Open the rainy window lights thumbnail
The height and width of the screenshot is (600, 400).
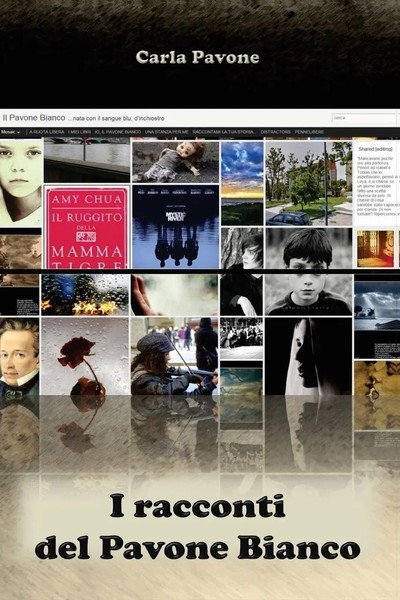tap(85, 295)
